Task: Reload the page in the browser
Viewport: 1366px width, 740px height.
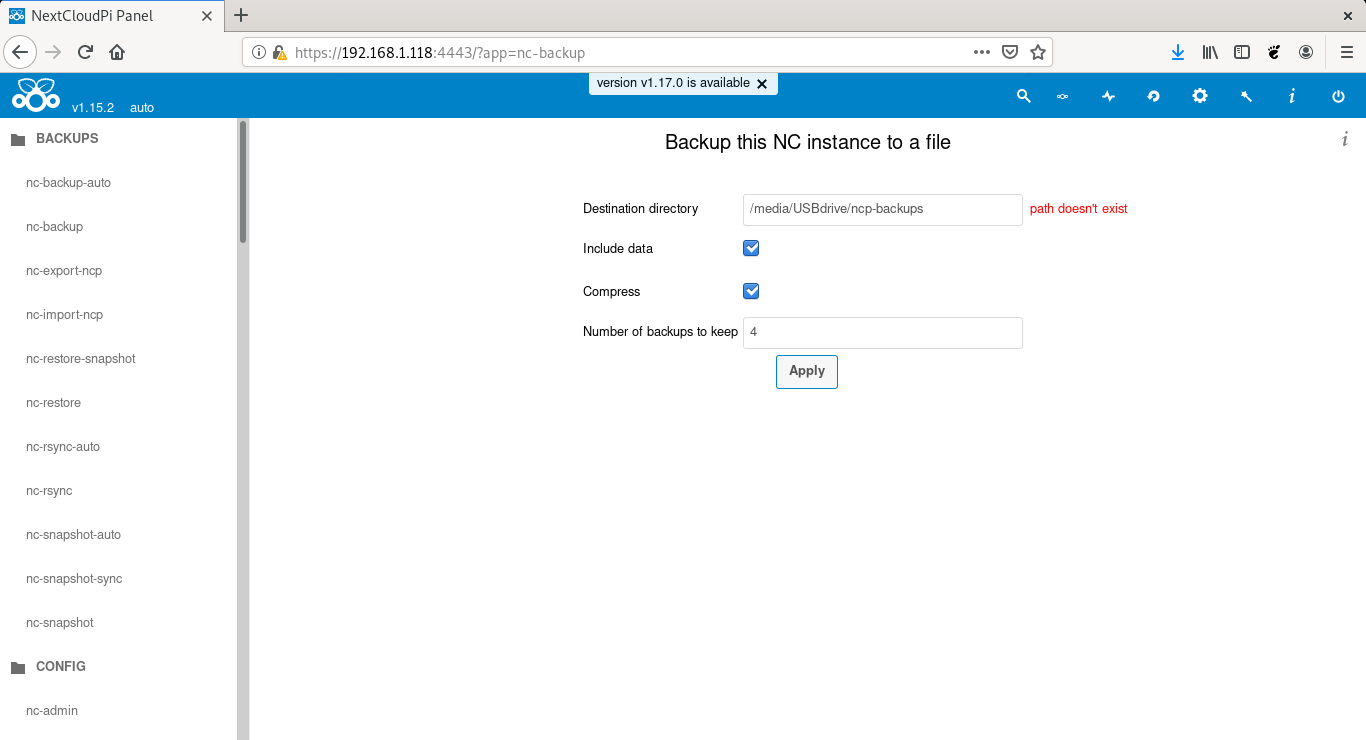Action: [86, 52]
